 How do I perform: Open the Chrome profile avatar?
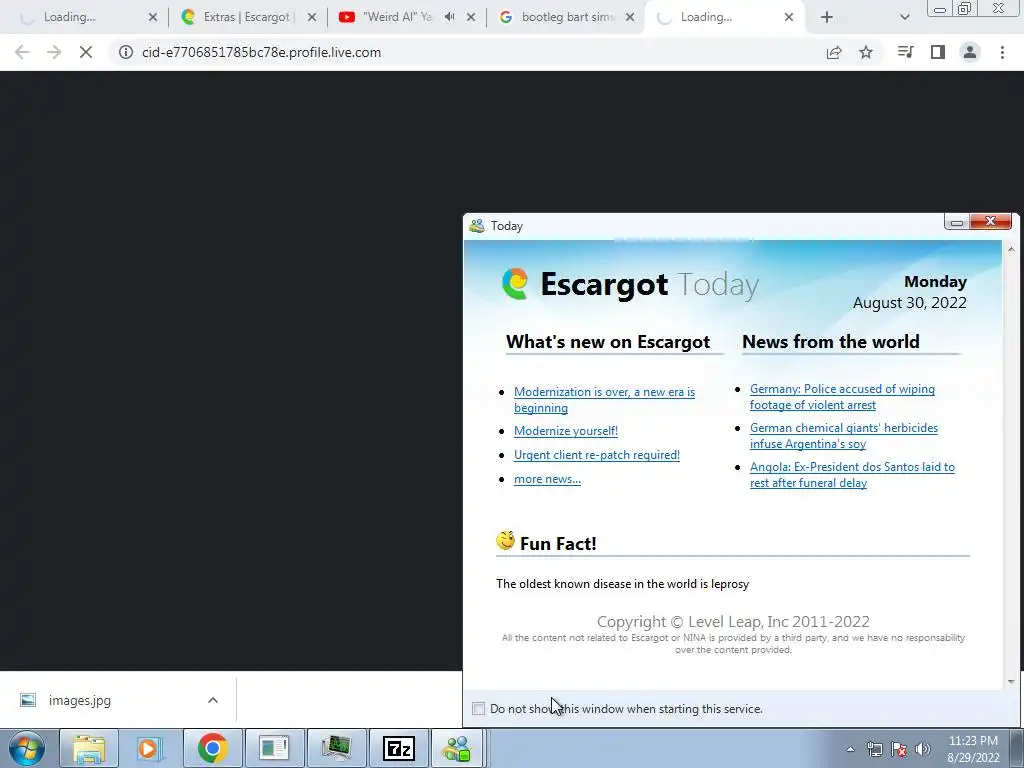(970, 52)
